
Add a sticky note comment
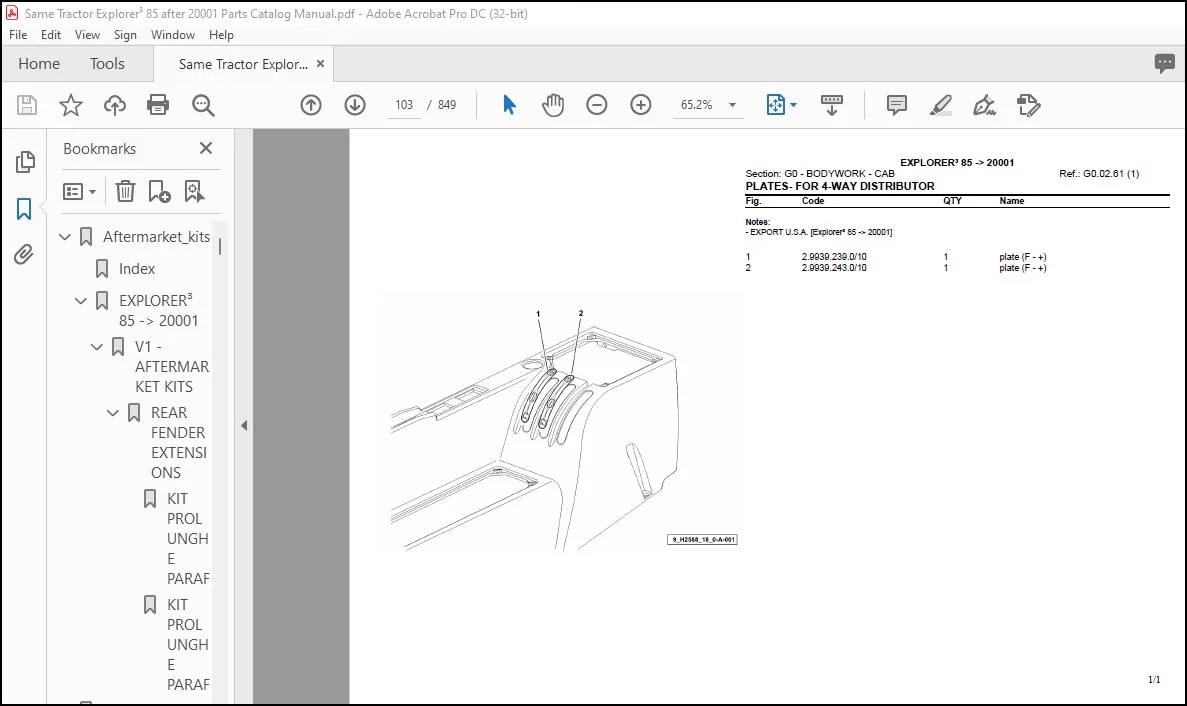[896, 105]
